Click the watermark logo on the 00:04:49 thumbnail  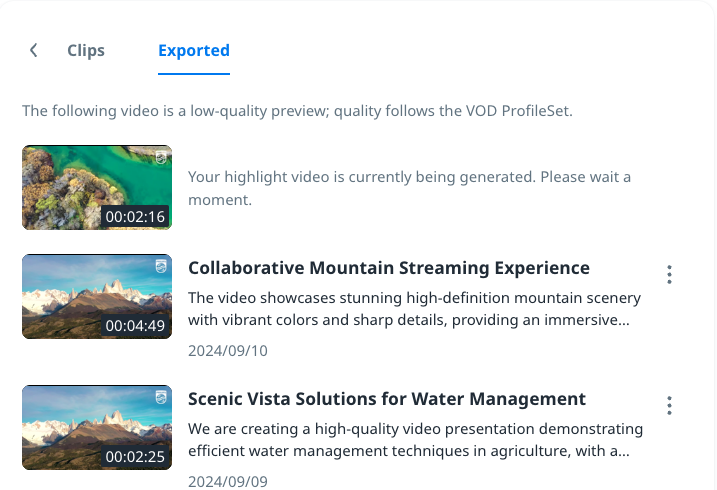tap(160, 266)
